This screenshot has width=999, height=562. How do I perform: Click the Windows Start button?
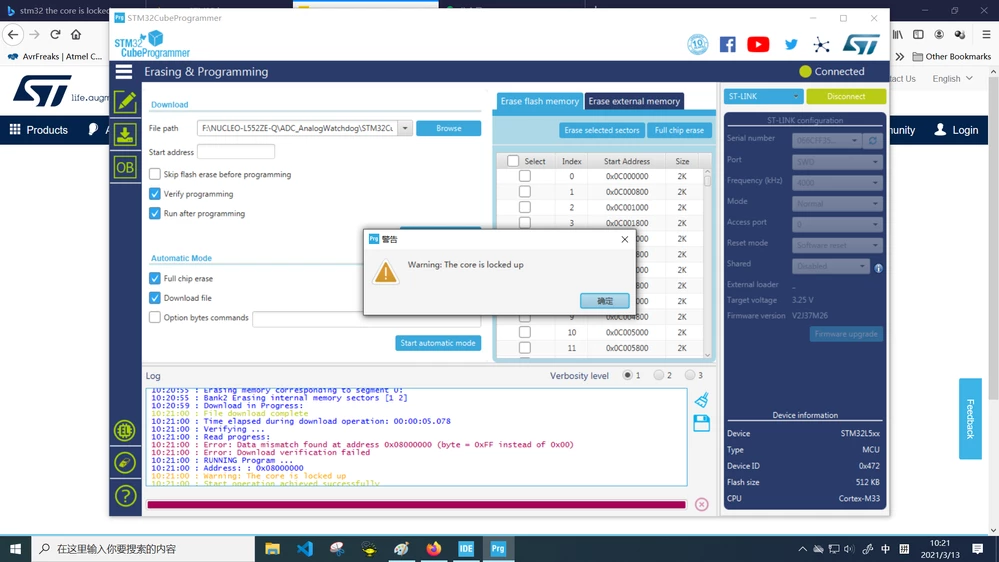pyautogui.click(x=15, y=549)
